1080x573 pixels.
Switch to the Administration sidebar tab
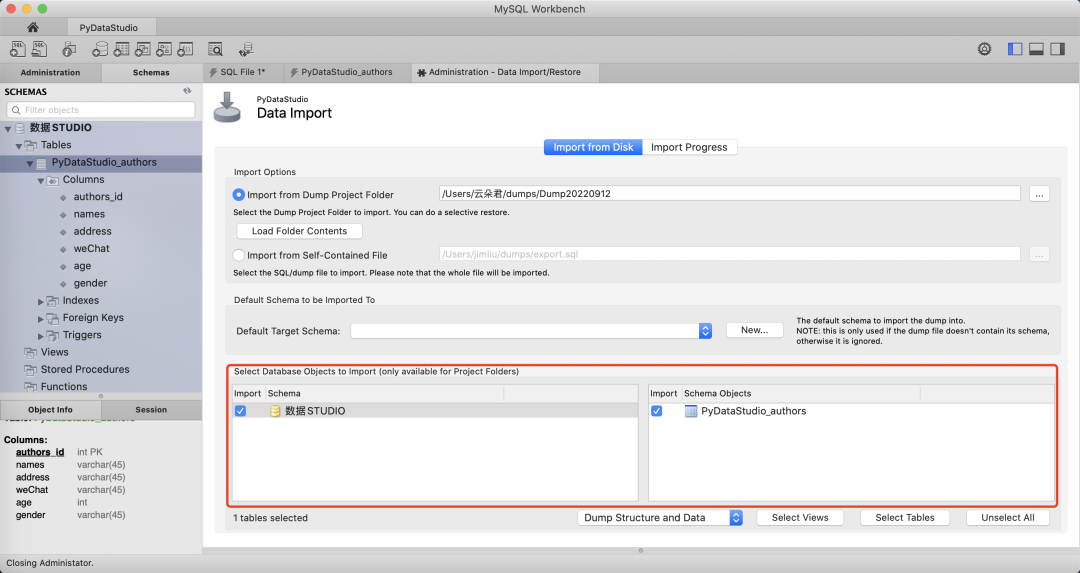point(50,72)
